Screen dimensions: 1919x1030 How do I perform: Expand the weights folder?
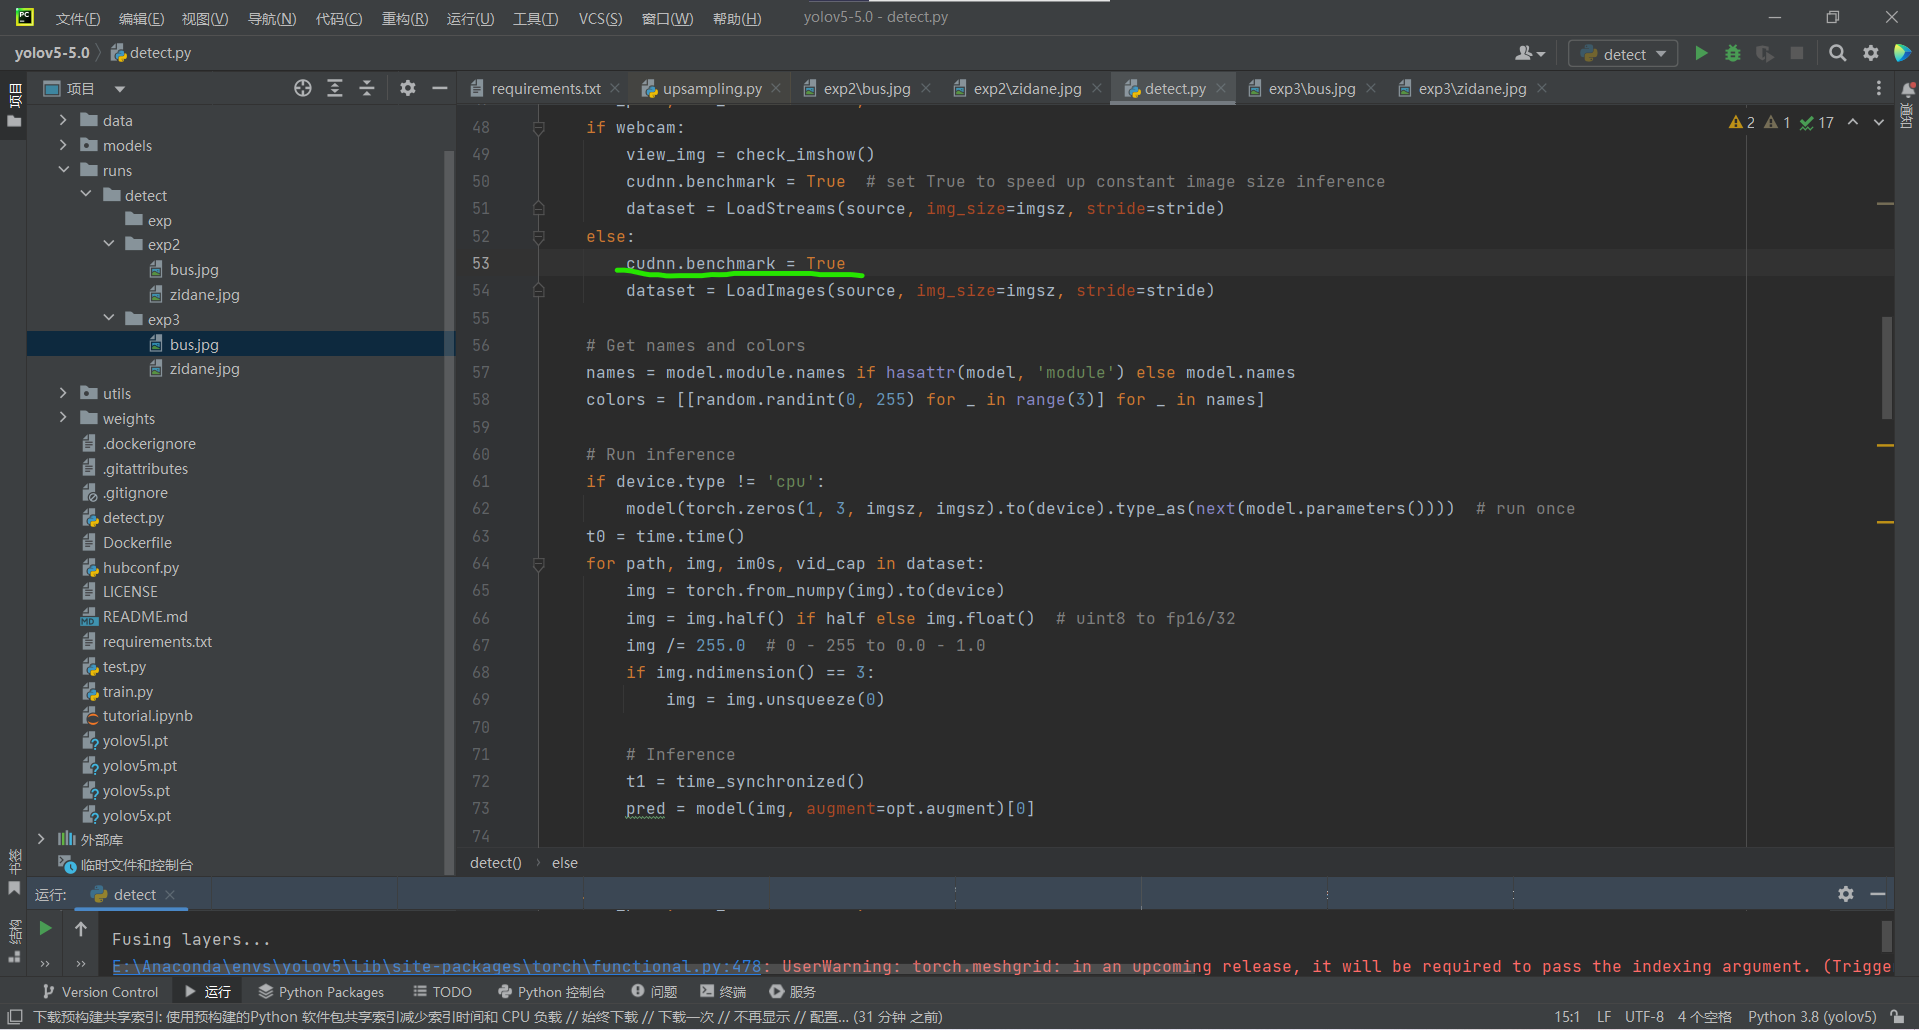point(63,418)
